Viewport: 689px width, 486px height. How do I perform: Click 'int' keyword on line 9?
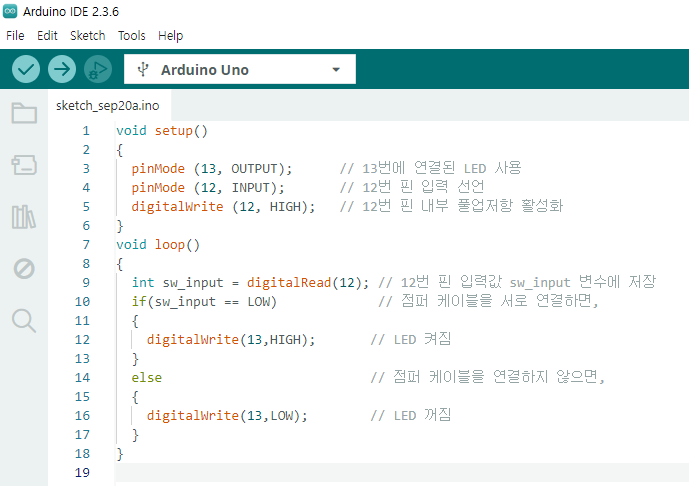point(143,283)
